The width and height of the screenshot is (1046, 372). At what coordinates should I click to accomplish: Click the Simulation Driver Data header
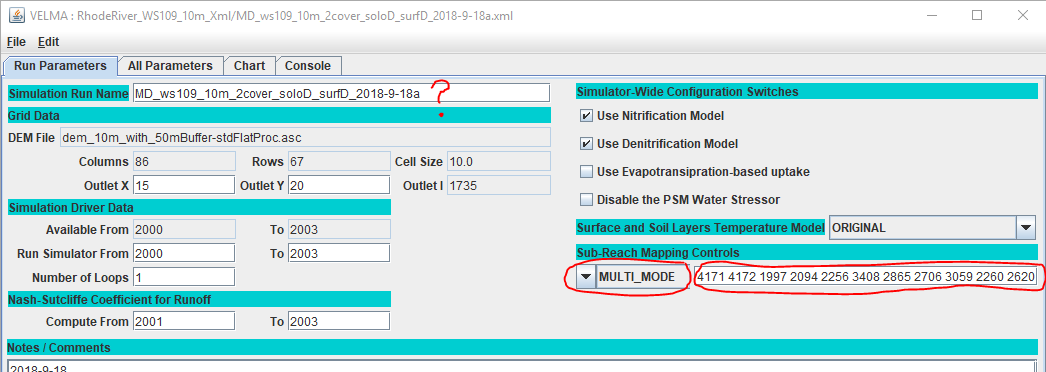199,207
